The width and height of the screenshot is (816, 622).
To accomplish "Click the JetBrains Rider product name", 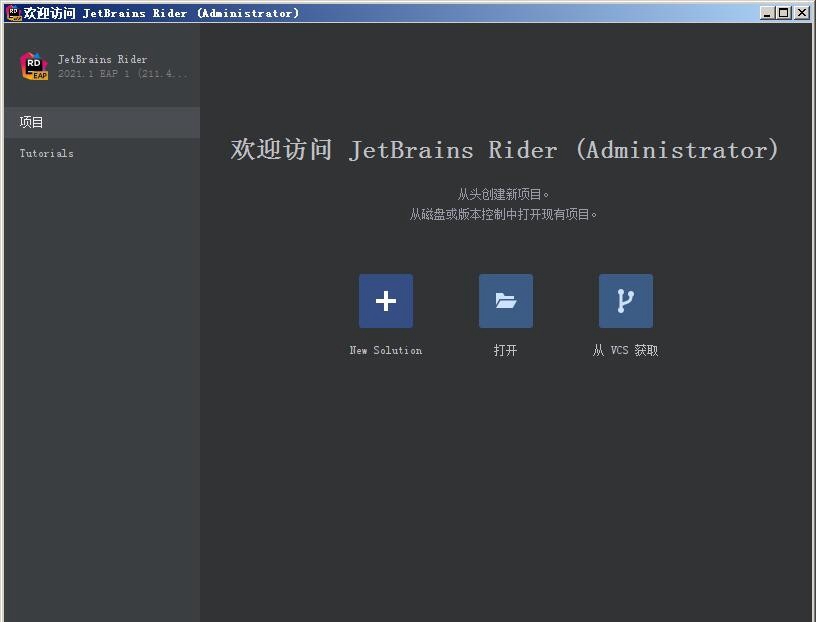I will click(x=102, y=59).
